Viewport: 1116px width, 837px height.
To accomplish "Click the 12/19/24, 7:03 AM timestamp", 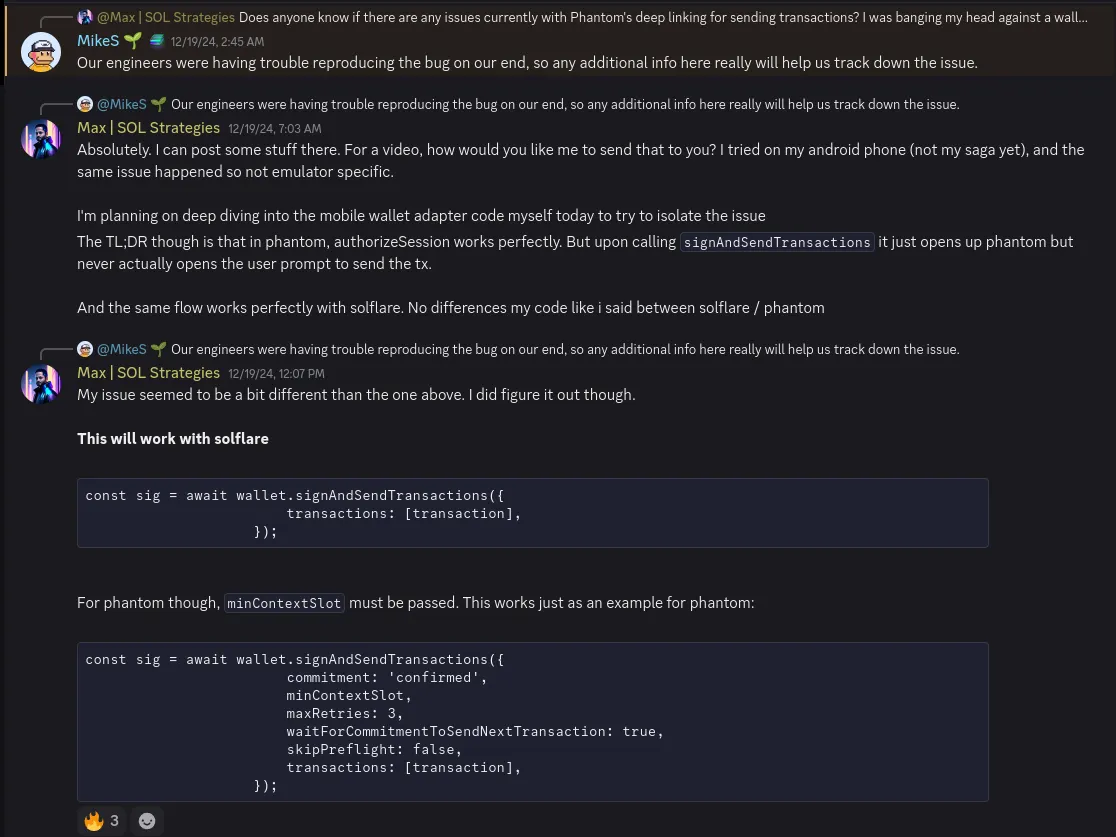I will [x=275, y=129].
